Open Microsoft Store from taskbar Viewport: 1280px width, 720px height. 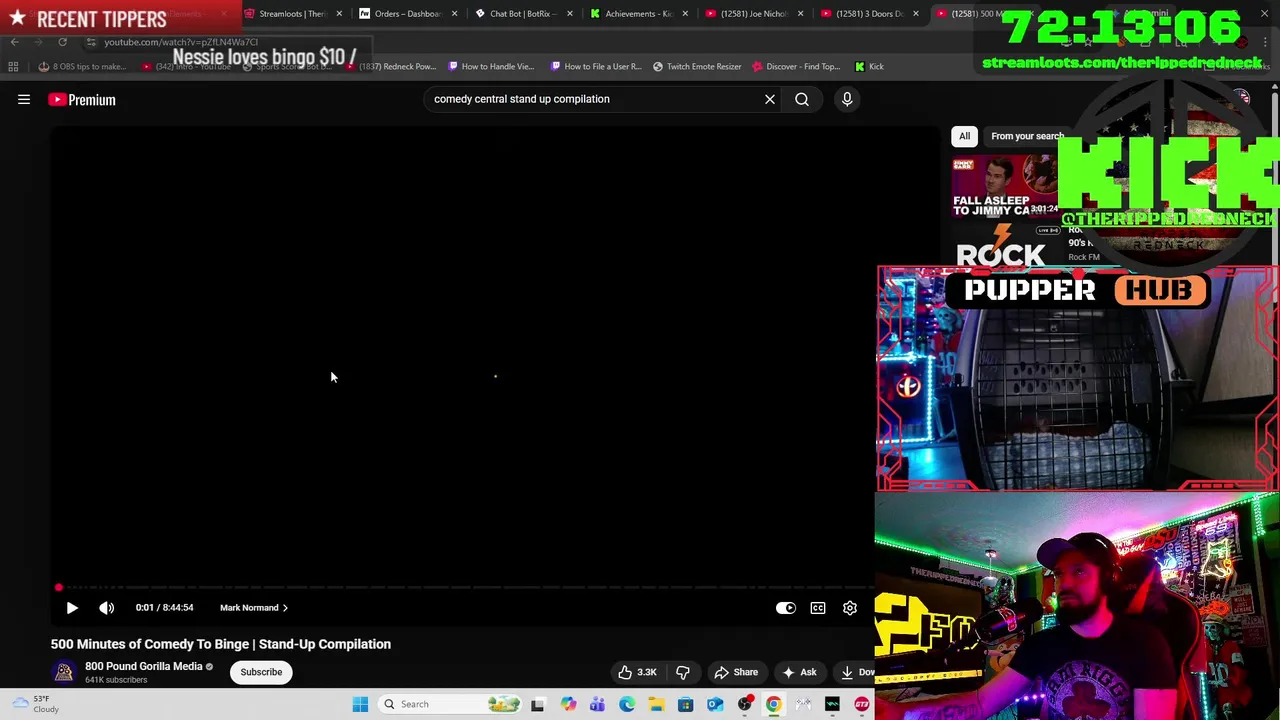(x=685, y=704)
